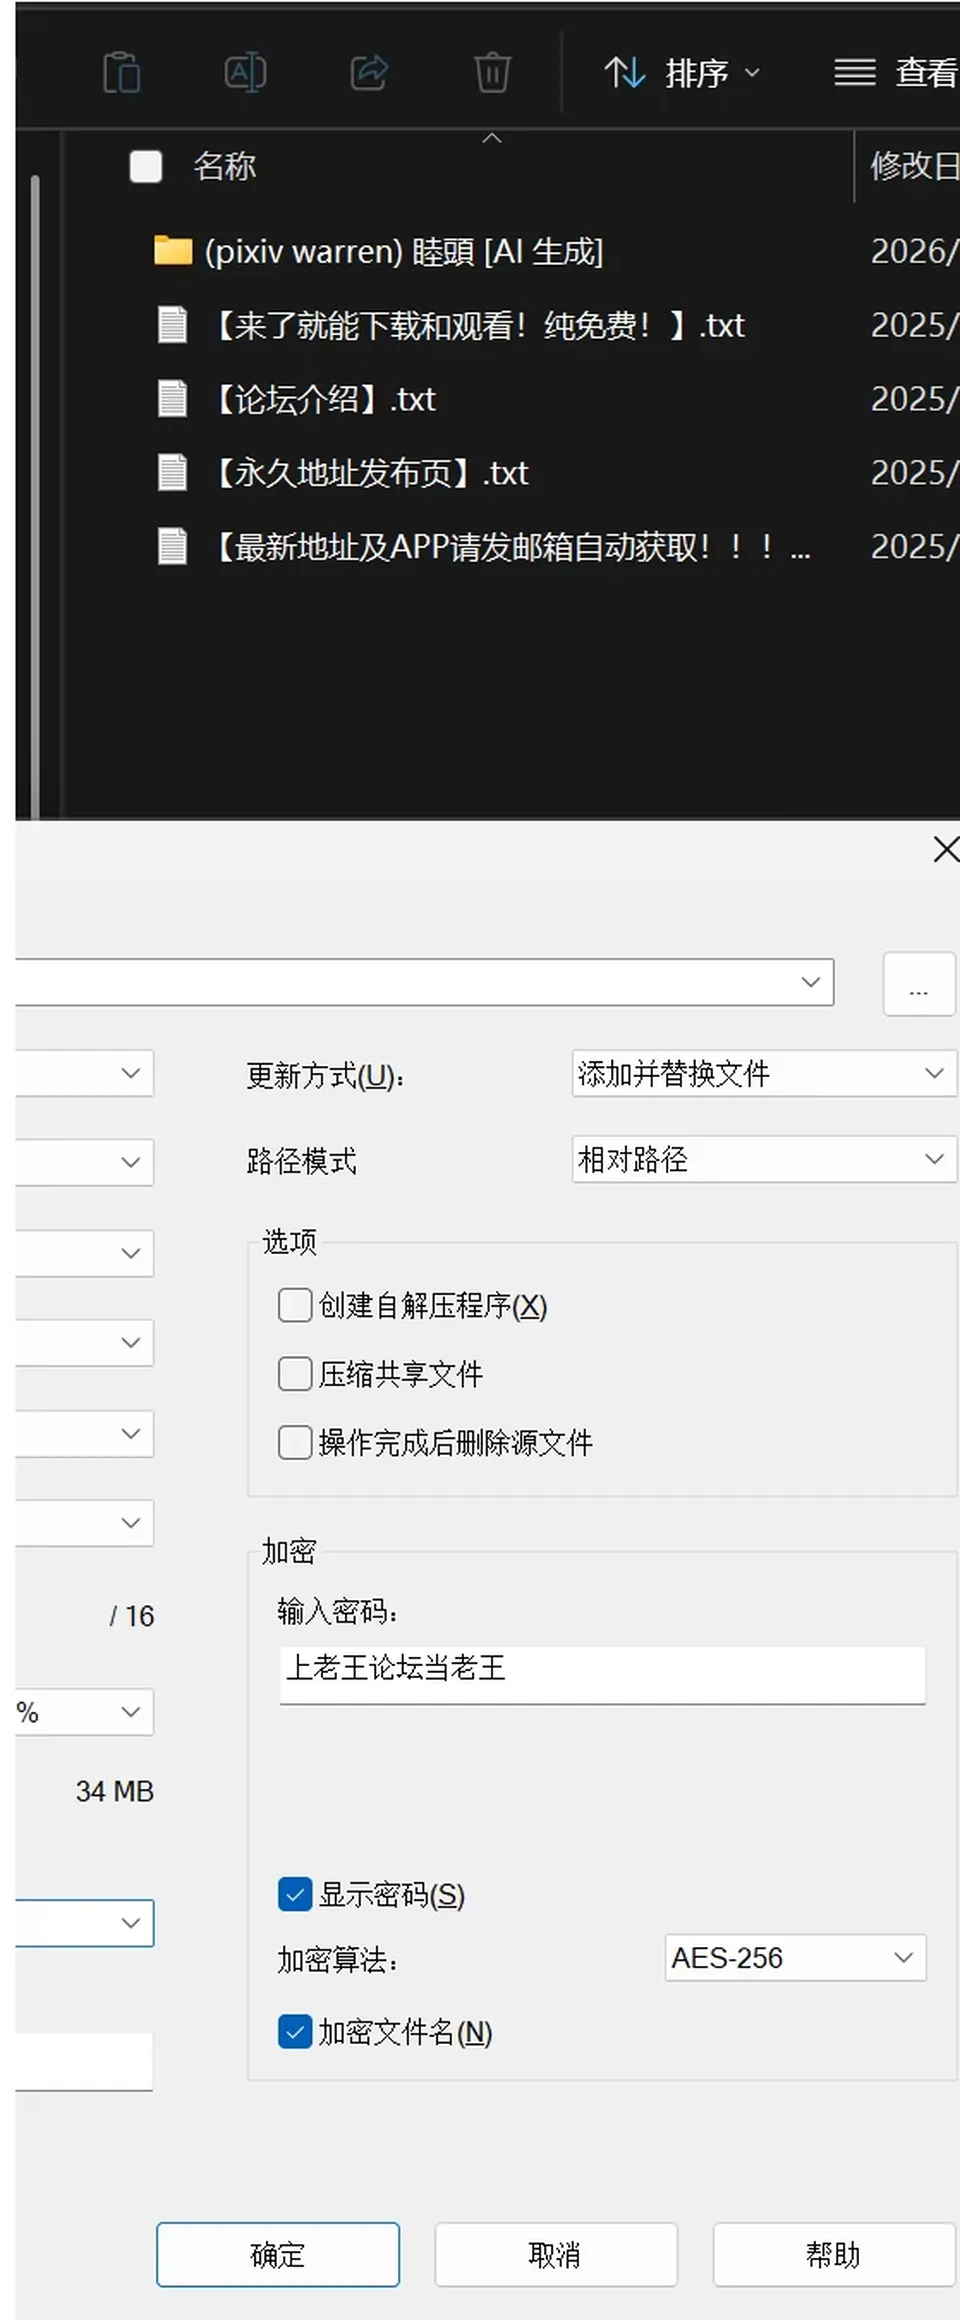Open the 排序 sort dropdown in Explorer

(x=683, y=73)
